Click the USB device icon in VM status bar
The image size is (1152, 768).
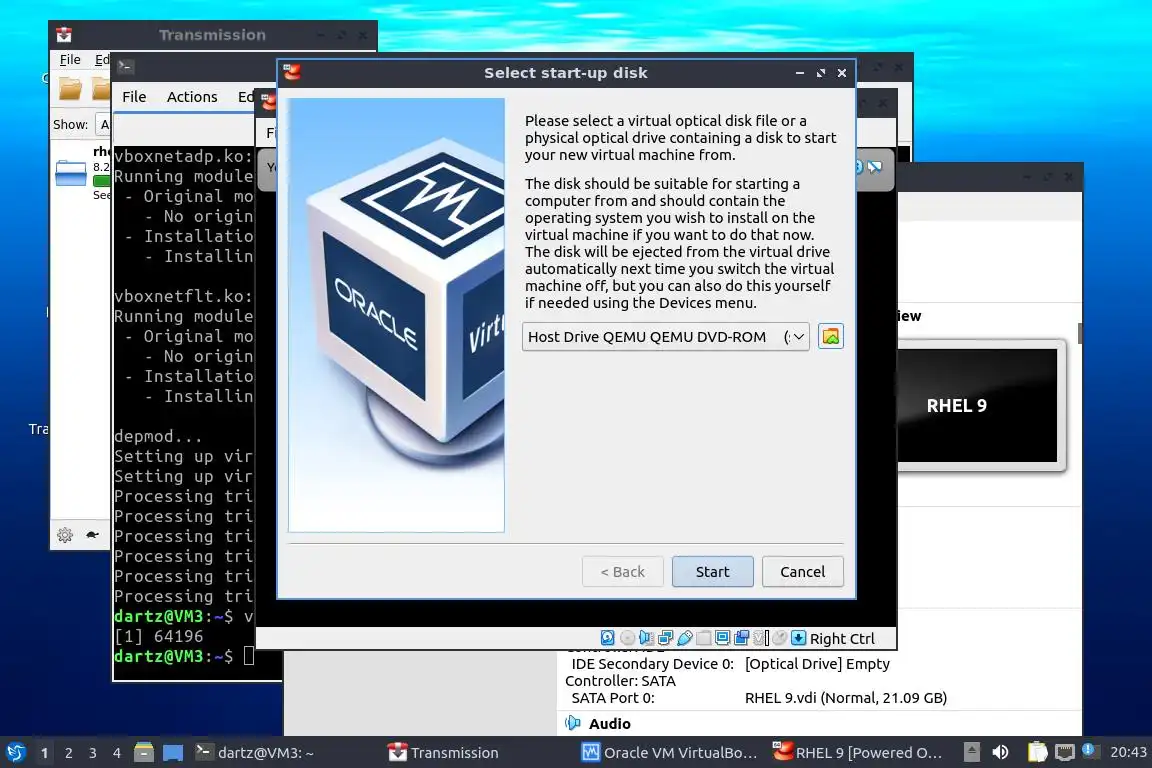[685, 638]
